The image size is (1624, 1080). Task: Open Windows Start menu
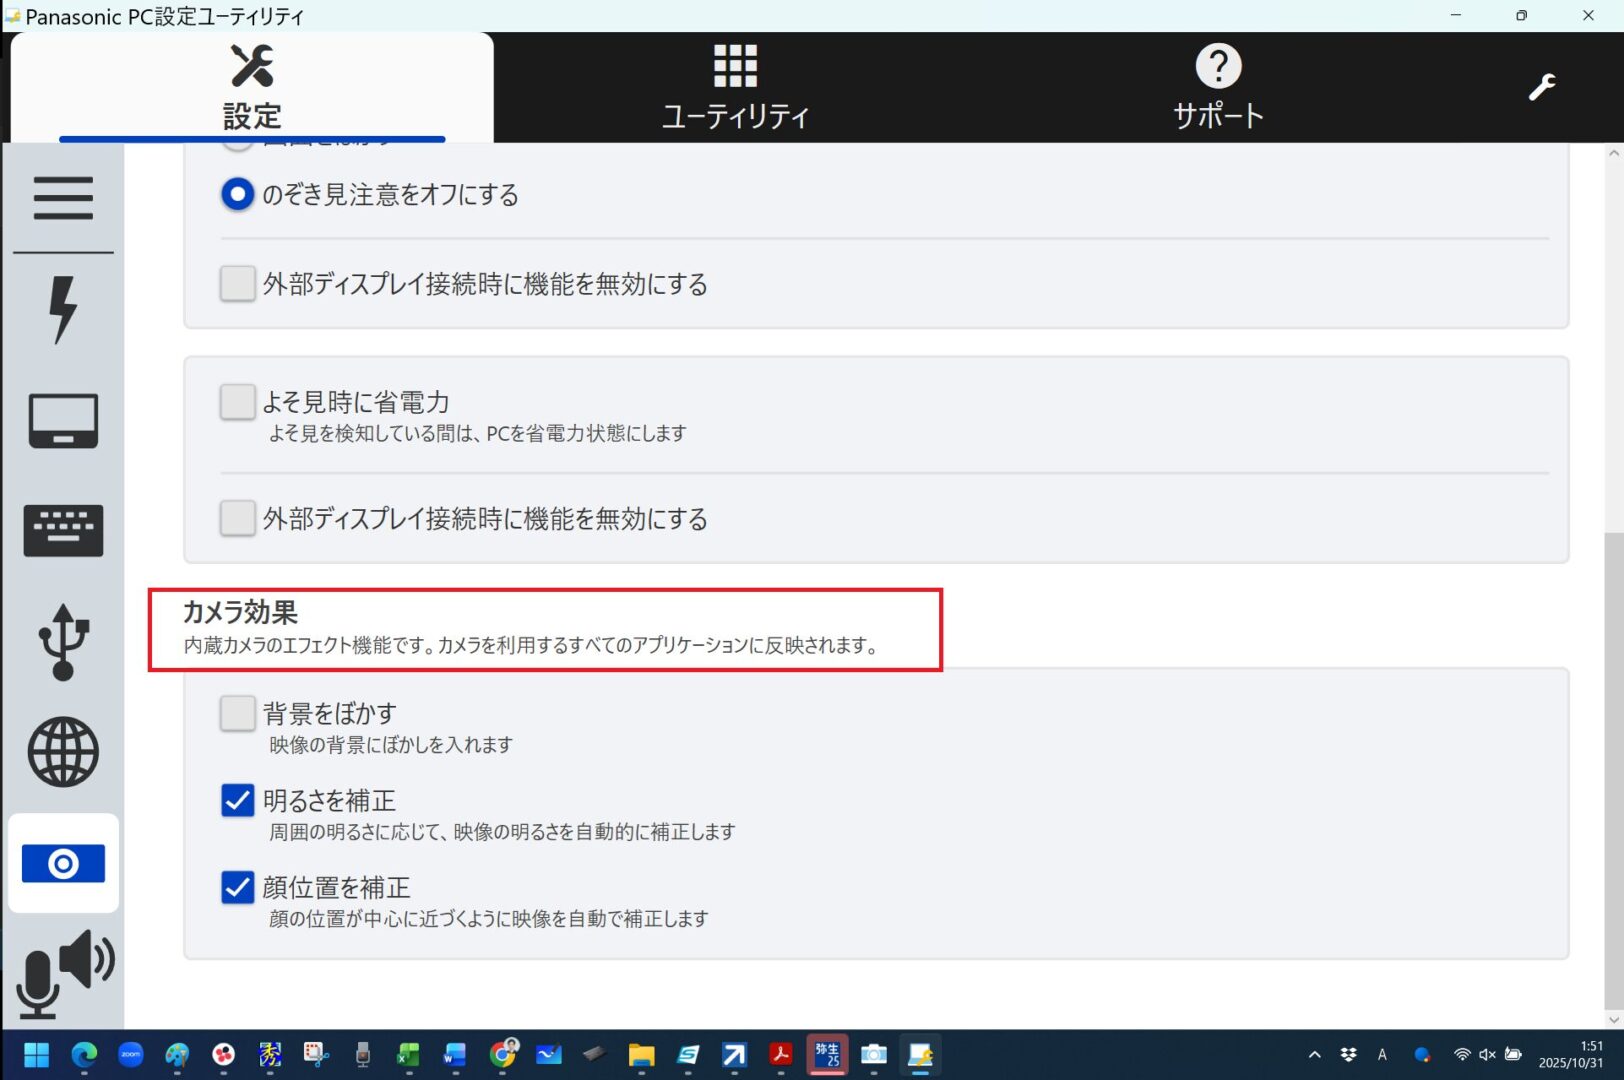37,1055
